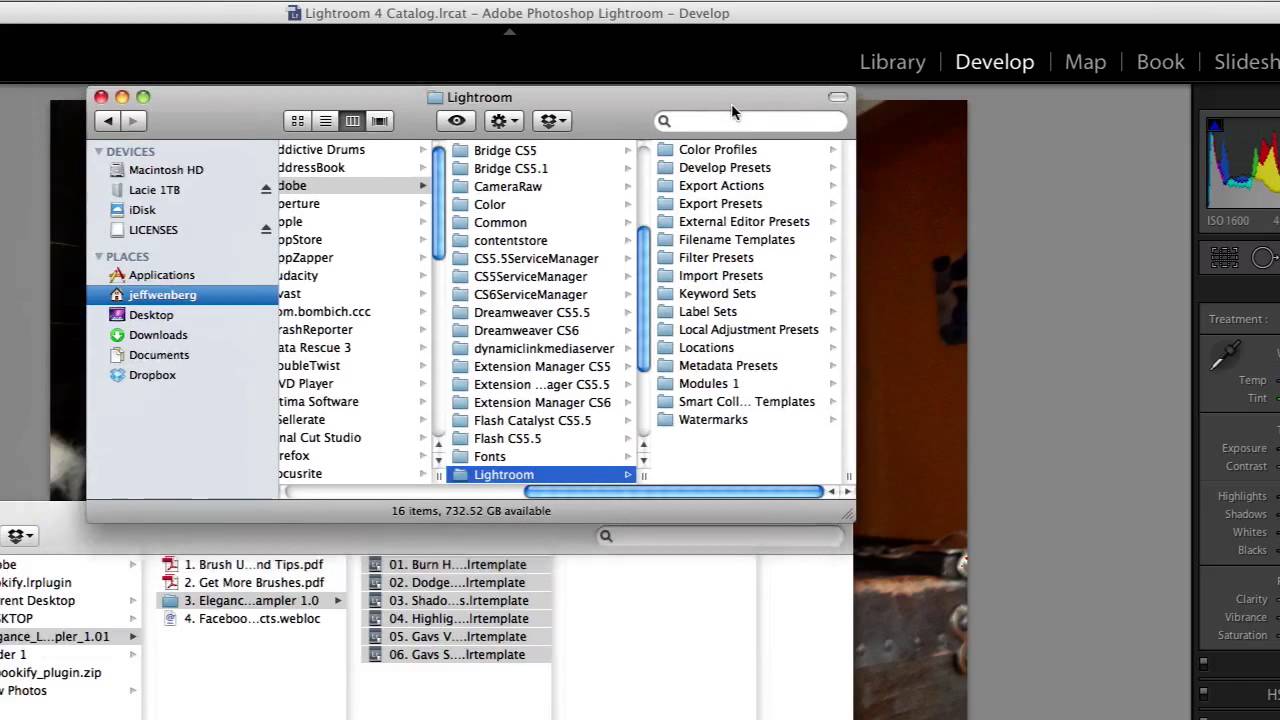The width and height of the screenshot is (1280, 720).
Task: Open the Local Adjustment Presets folder
Action: [747, 330]
